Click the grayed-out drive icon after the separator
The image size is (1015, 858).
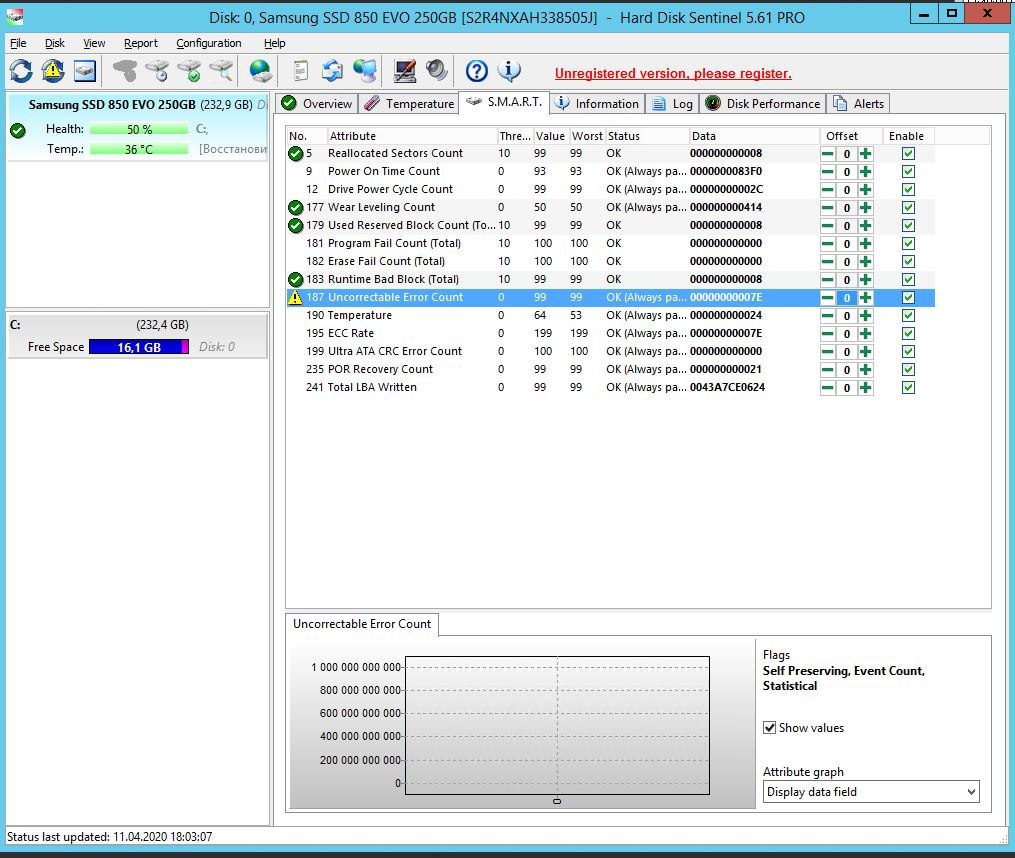[x=125, y=71]
